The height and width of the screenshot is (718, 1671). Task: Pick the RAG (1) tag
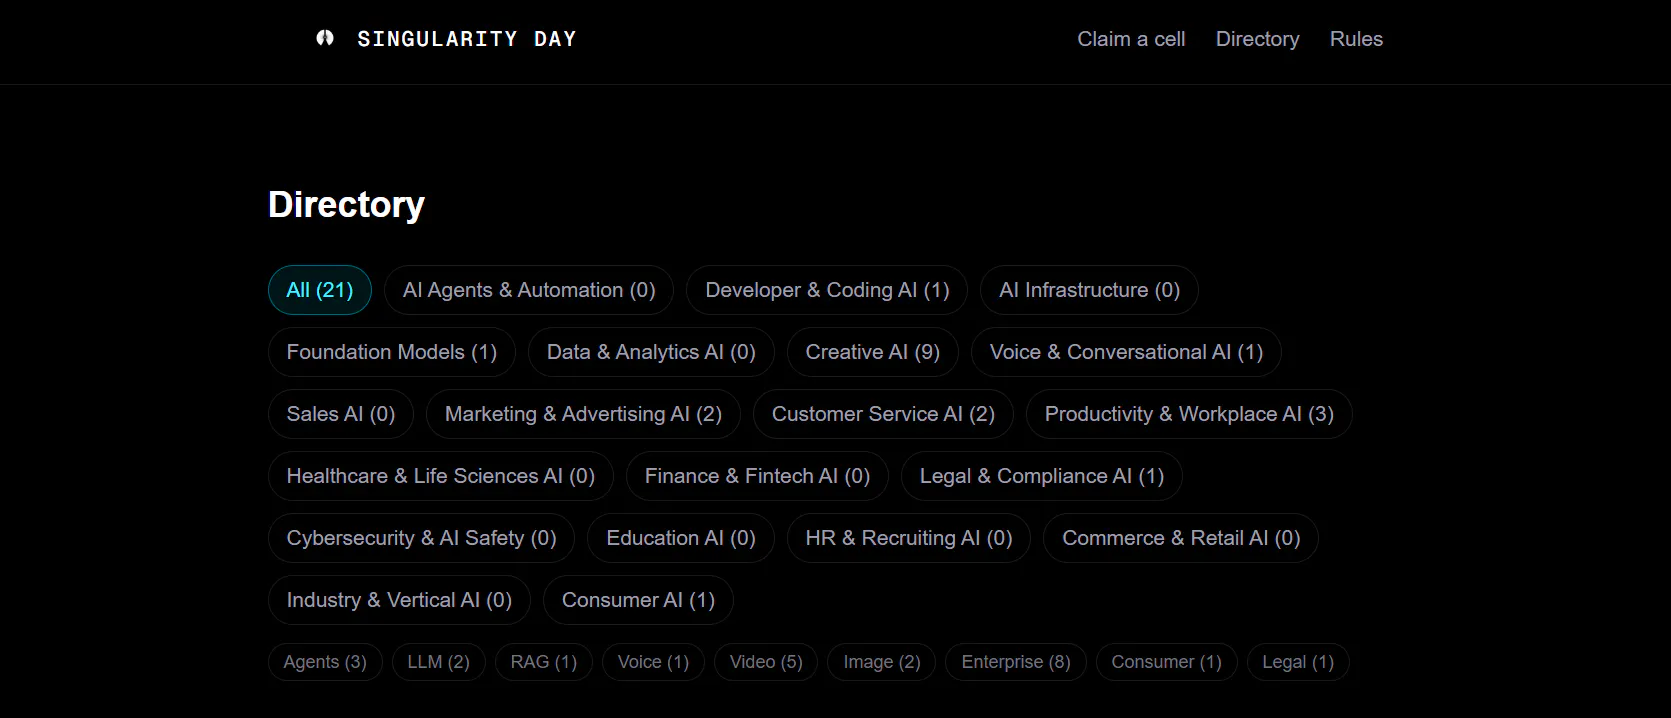point(543,662)
